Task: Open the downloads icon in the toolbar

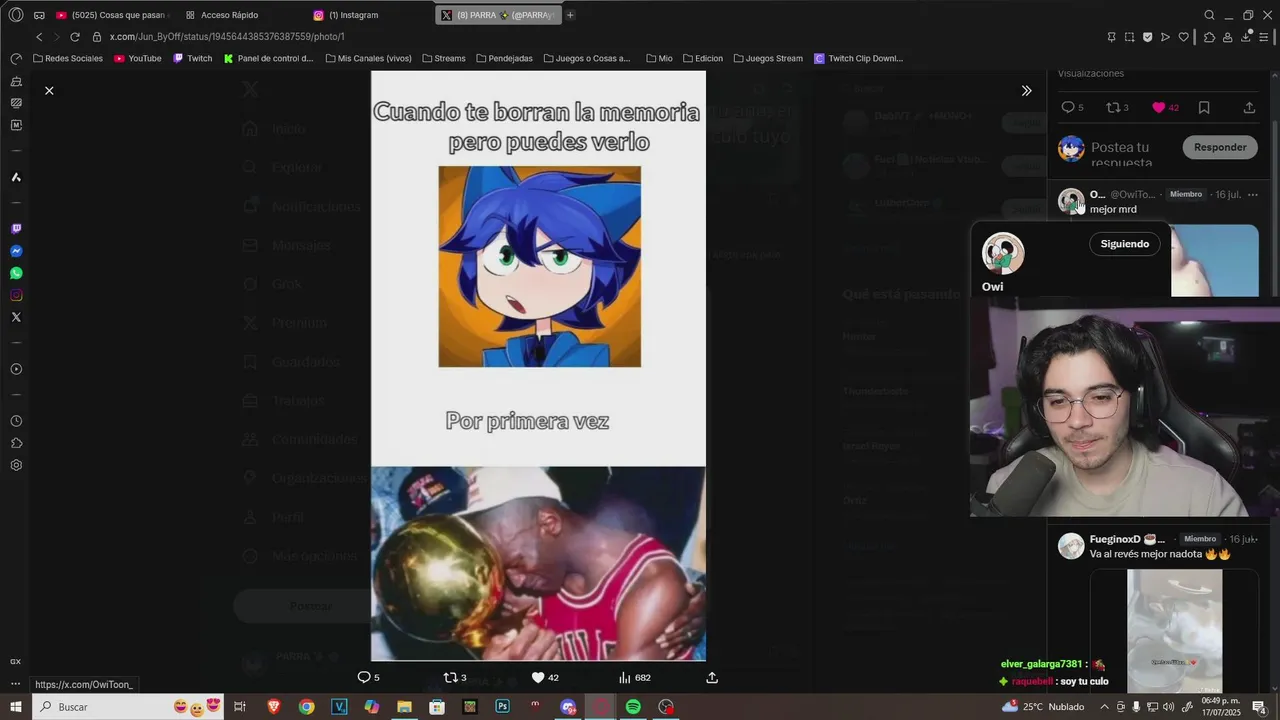Action: click(1246, 37)
